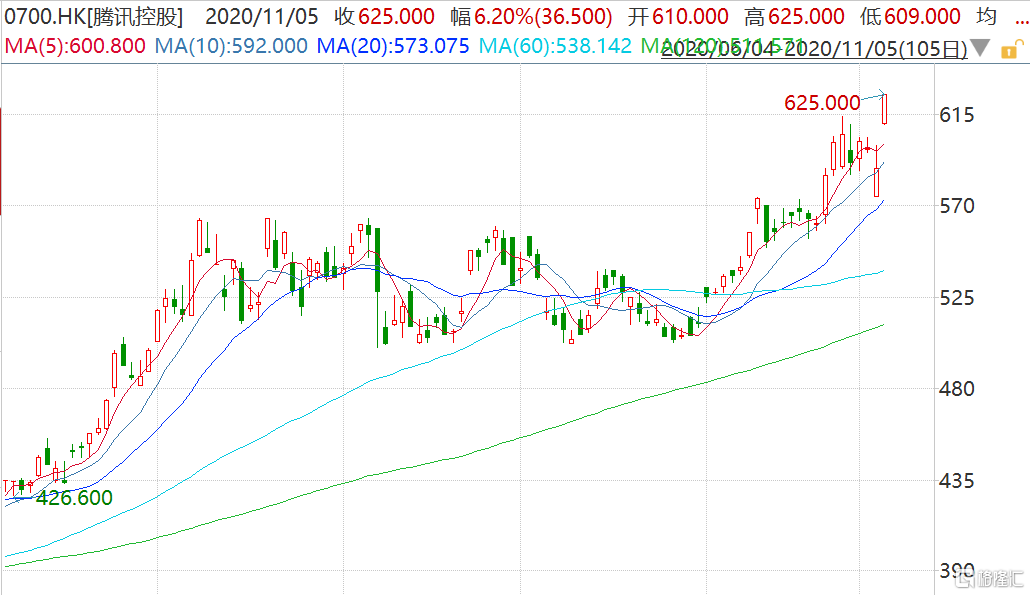Click the 426.600 low price annotation
Viewport: 1030px width, 595px height.
coord(74,497)
